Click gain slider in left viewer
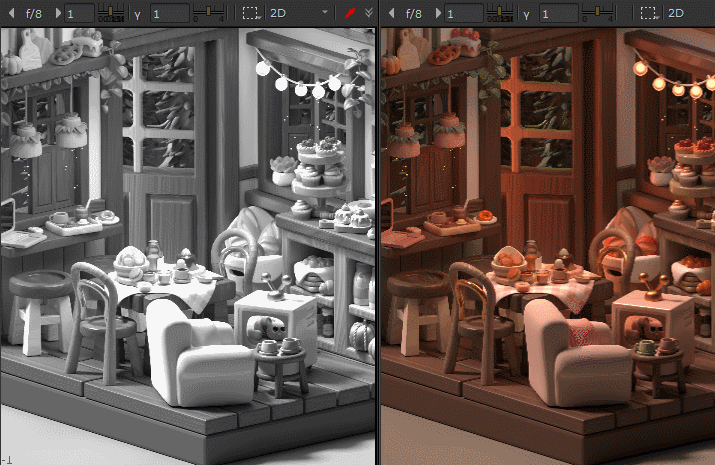This screenshot has width=715, height=465. [111, 13]
